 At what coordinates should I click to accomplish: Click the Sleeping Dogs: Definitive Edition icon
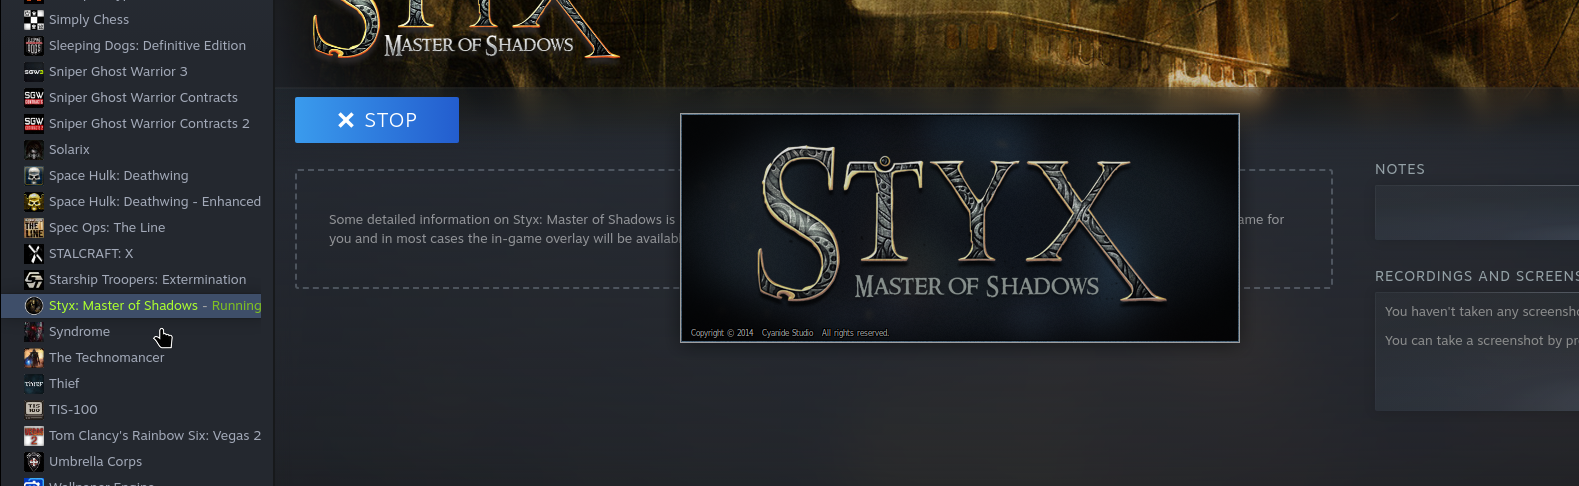pos(34,45)
